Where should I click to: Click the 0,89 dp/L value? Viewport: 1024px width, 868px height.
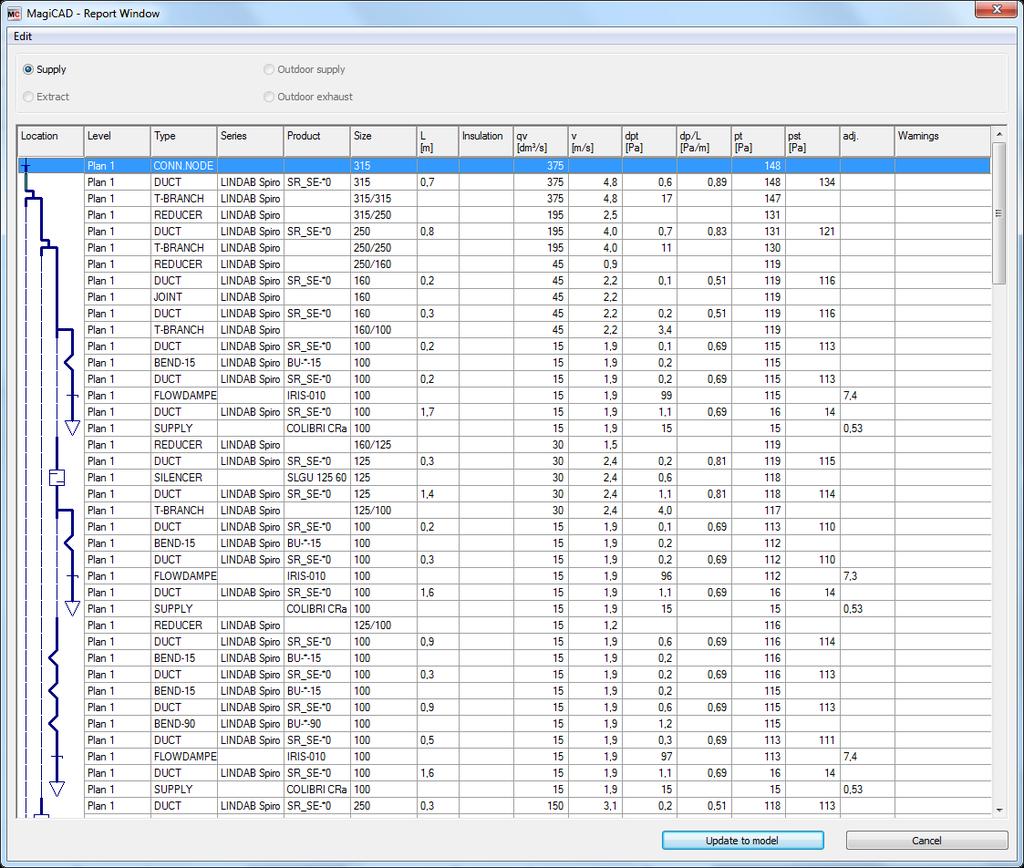tap(716, 182)
